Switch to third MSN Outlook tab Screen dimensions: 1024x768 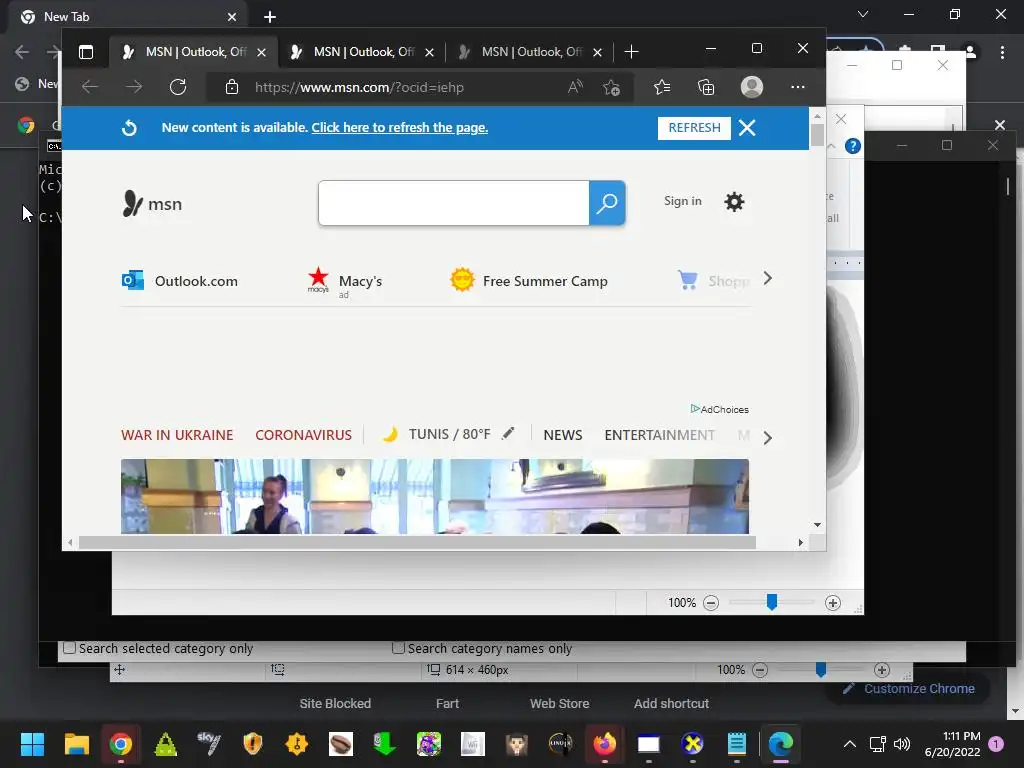click(x=530, y=52)
